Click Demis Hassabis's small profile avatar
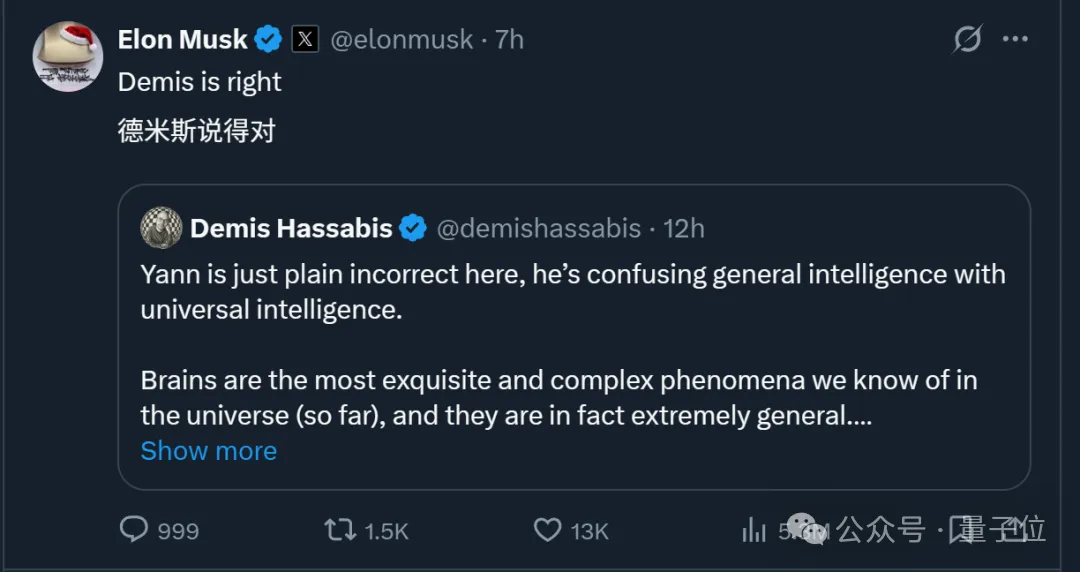 pos(161,228)
